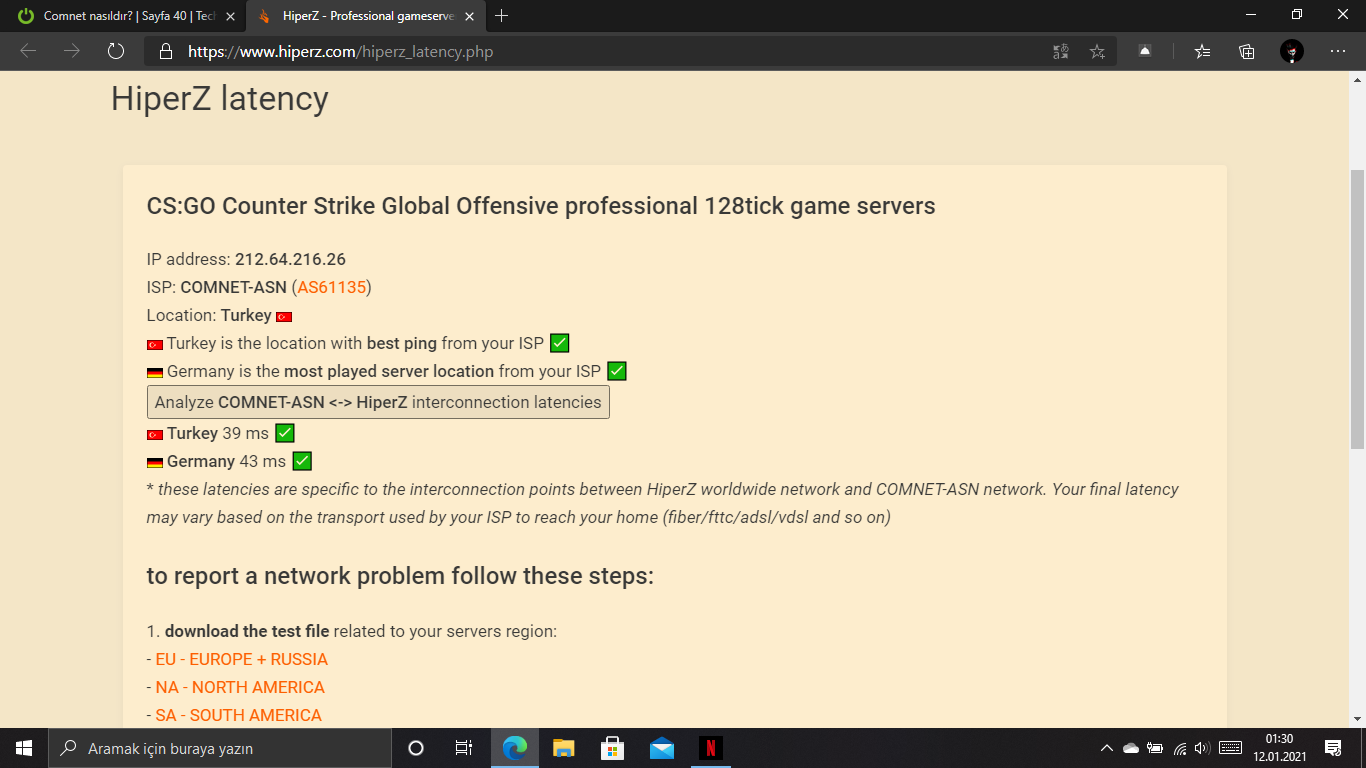This screenshot has height=768, width=1366.
Task: Launch Netflix from the taskbar
Action: pyautogui.click(x=710, y=748)
